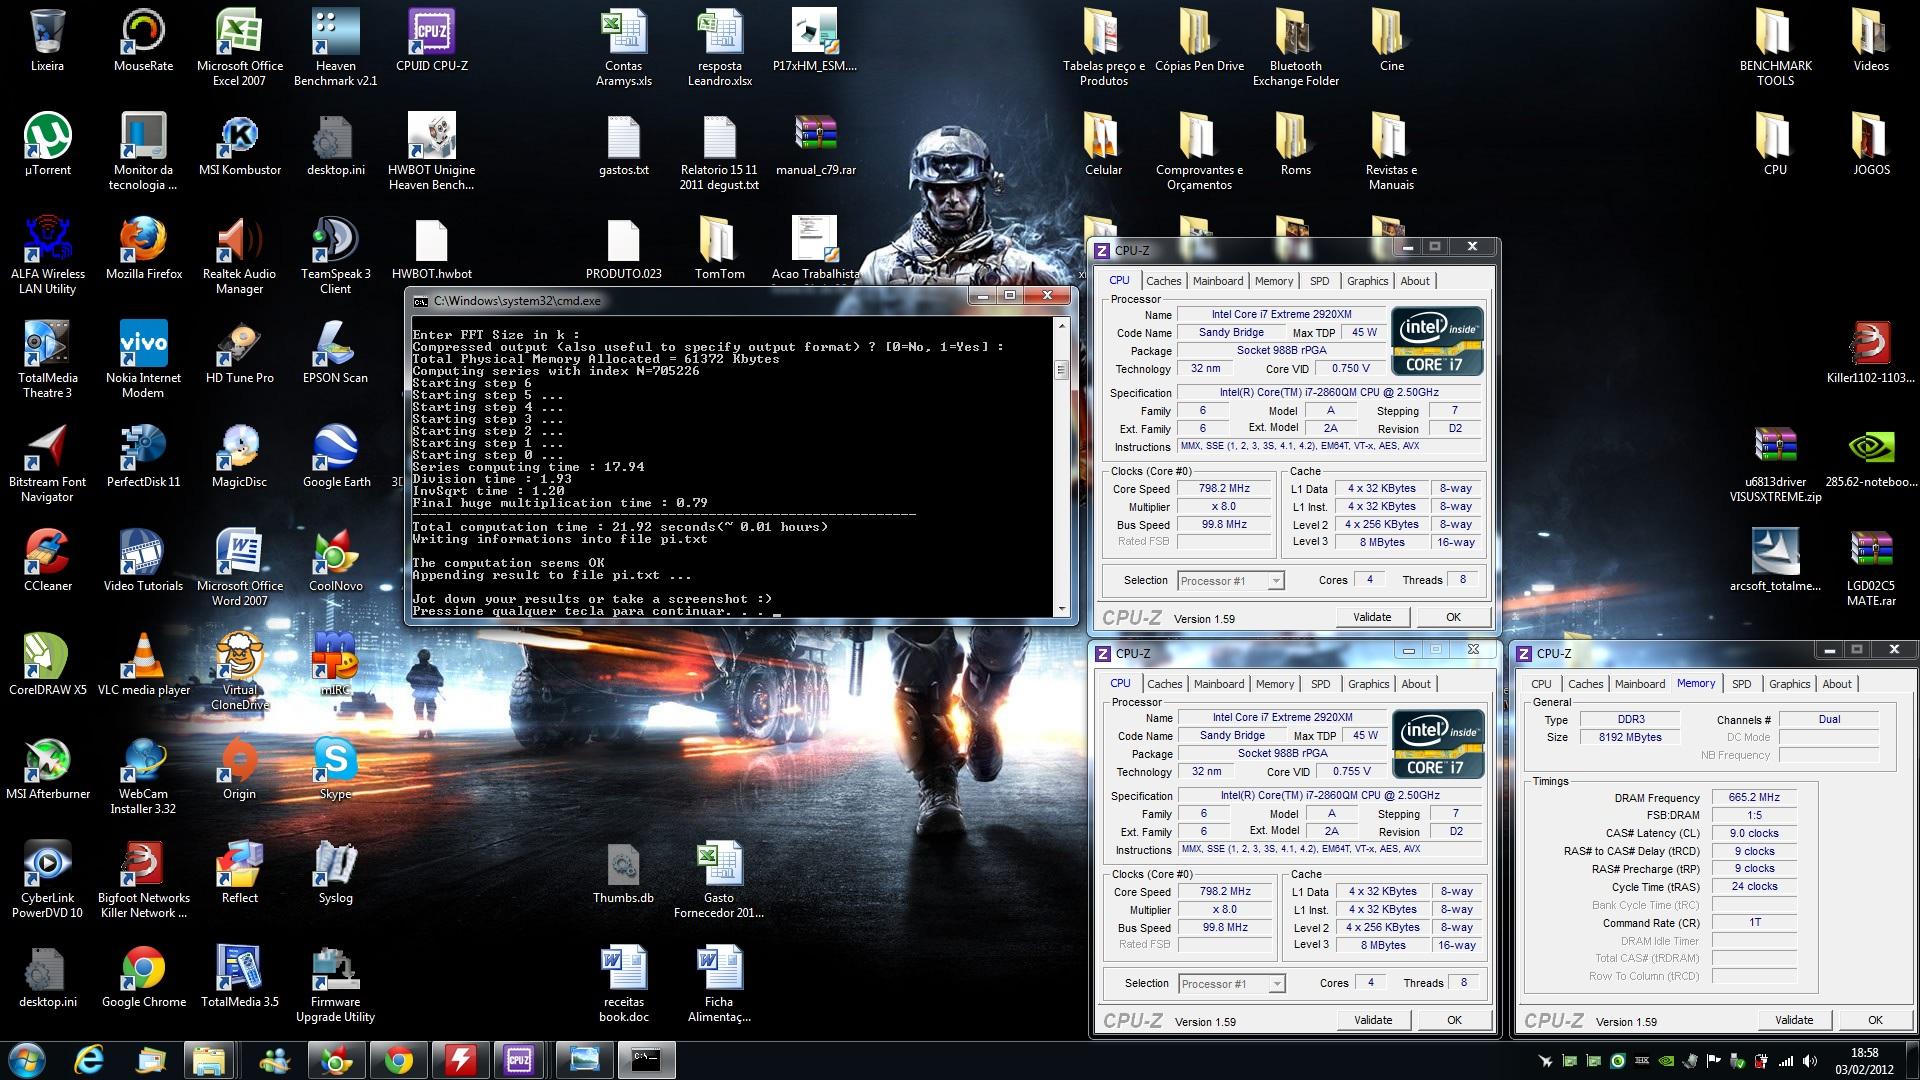Image resolution: width=1920 pixels, height=1080 pixels.
Task: Click CPU-Z taskbar button
Action: [x=519, y=1060]
